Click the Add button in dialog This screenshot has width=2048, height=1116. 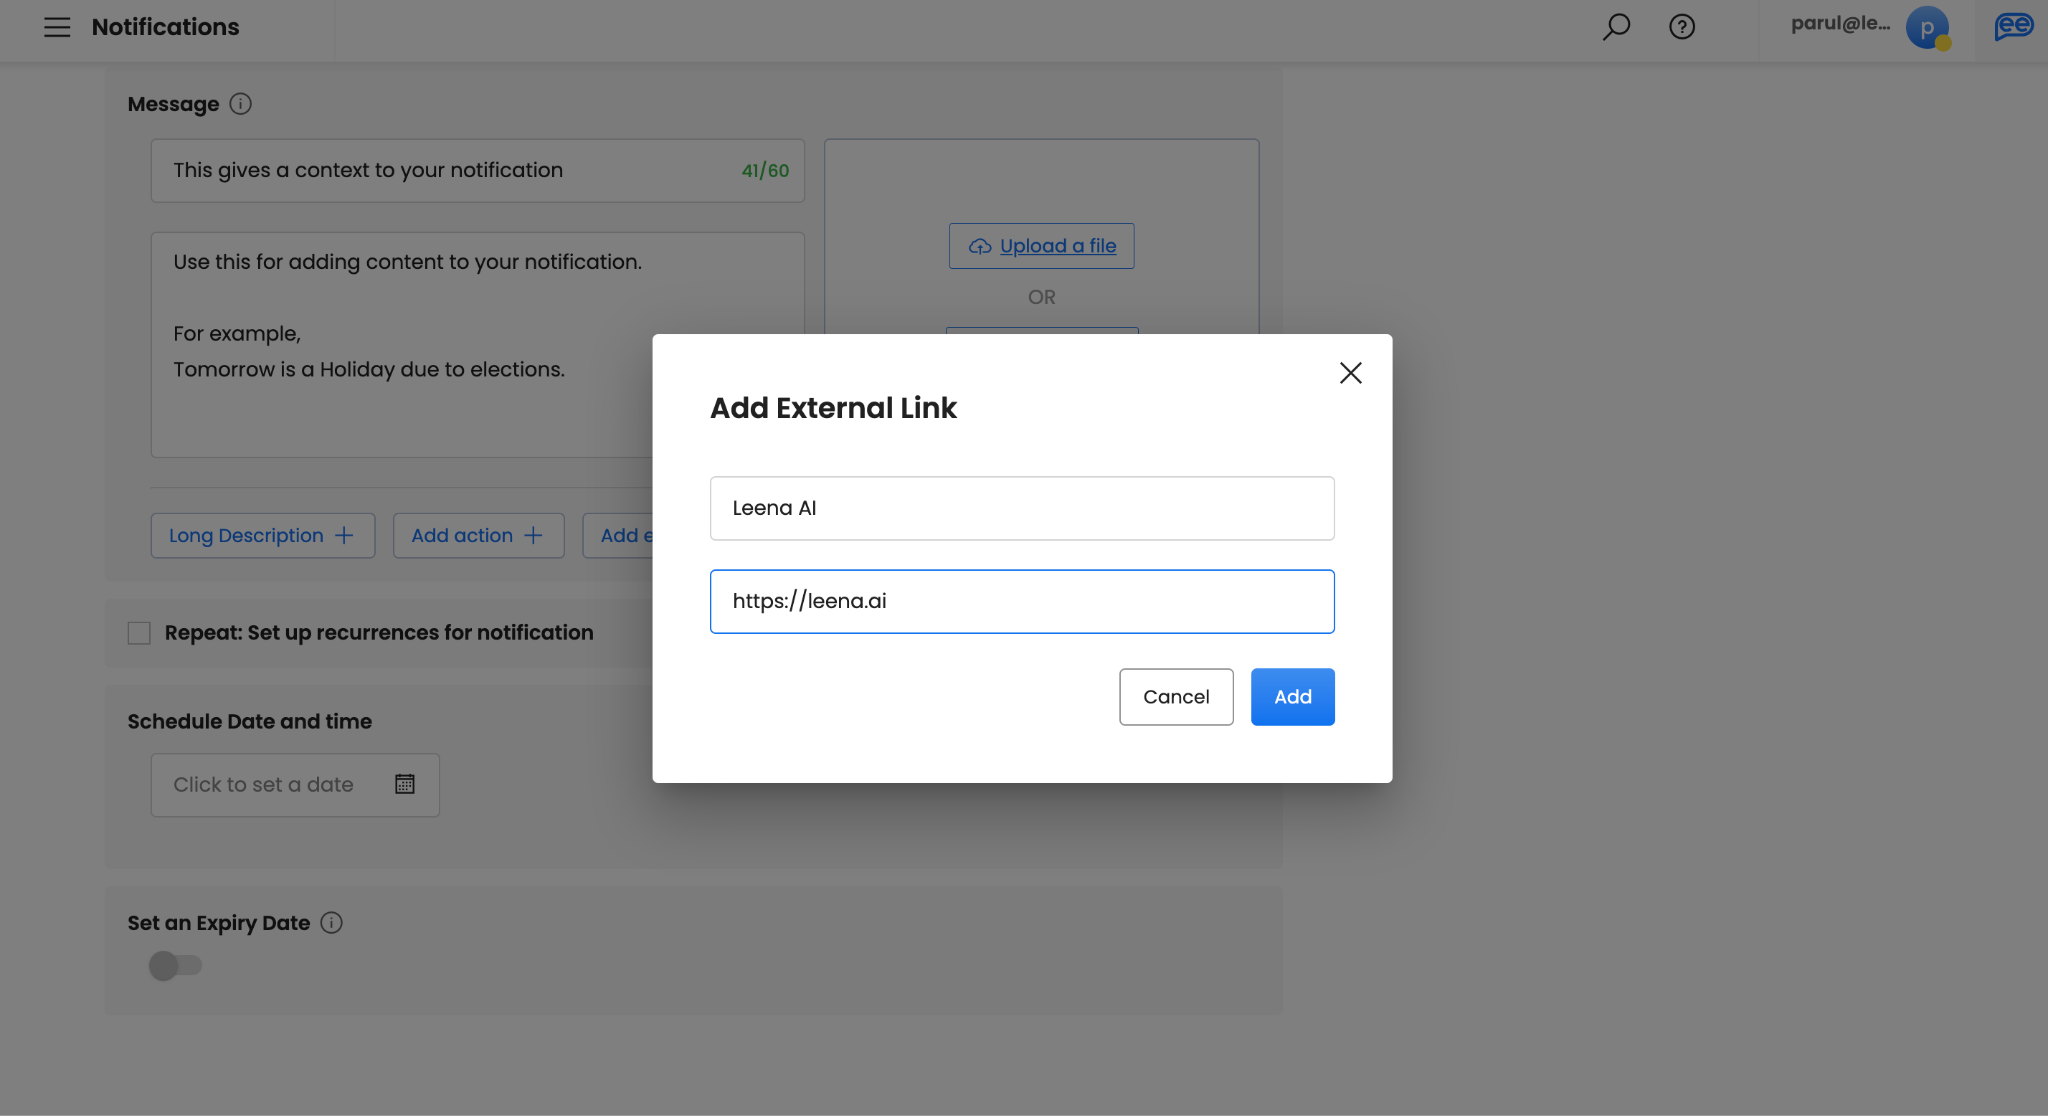tap(1292, 697)
